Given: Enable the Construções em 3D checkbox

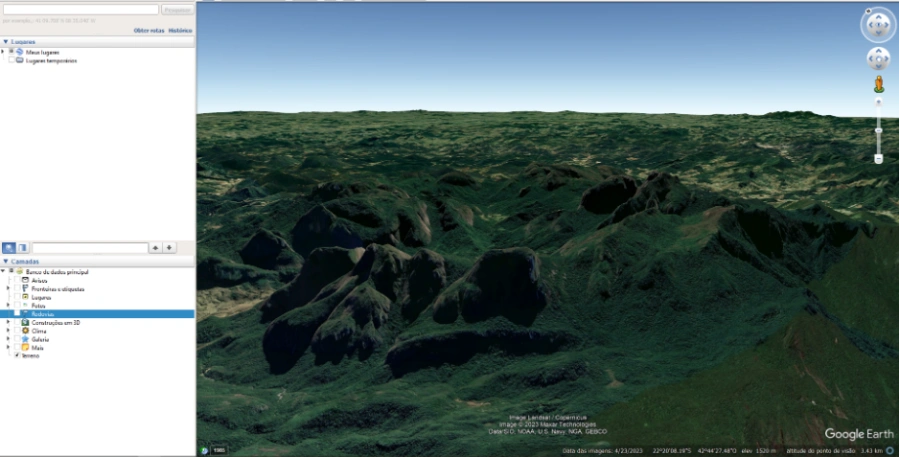Looking at the screenshot, I should [17, 323].
